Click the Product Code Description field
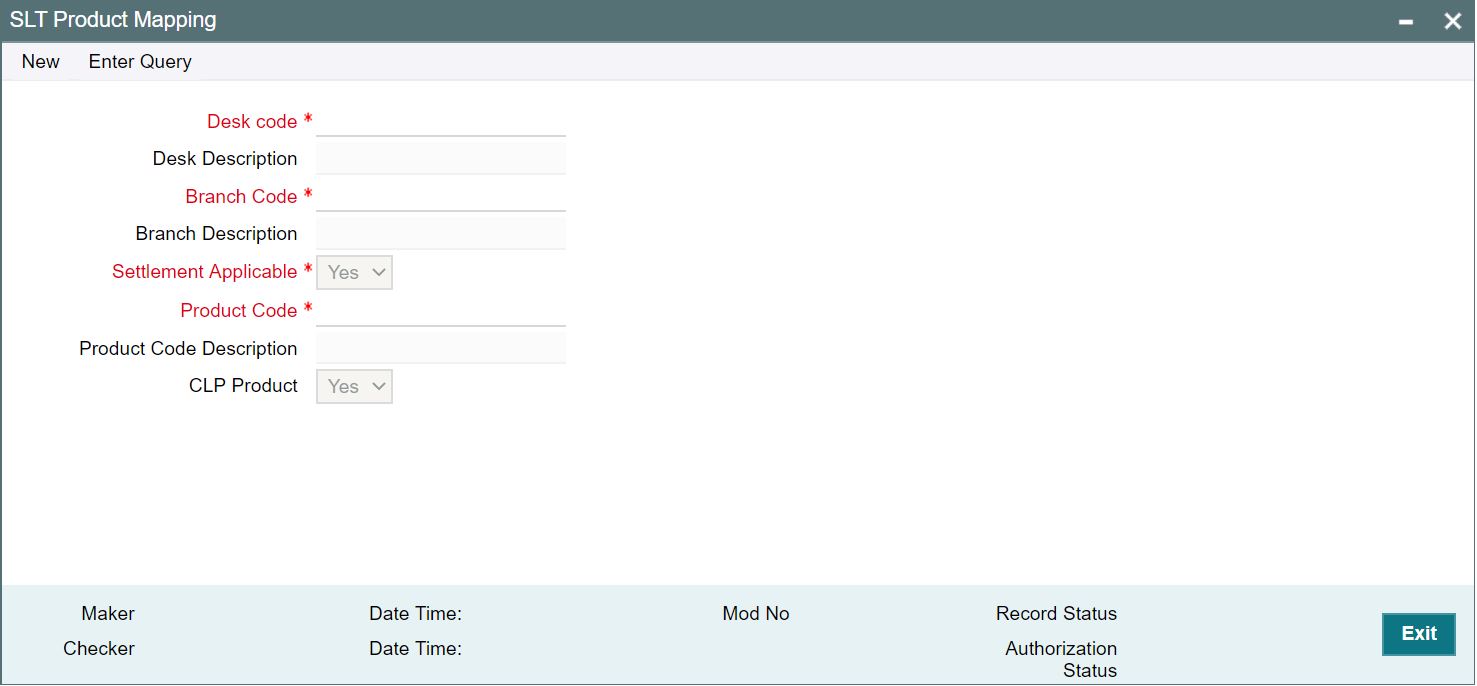This screenshot has width=1477, height=686. [441, 348]
